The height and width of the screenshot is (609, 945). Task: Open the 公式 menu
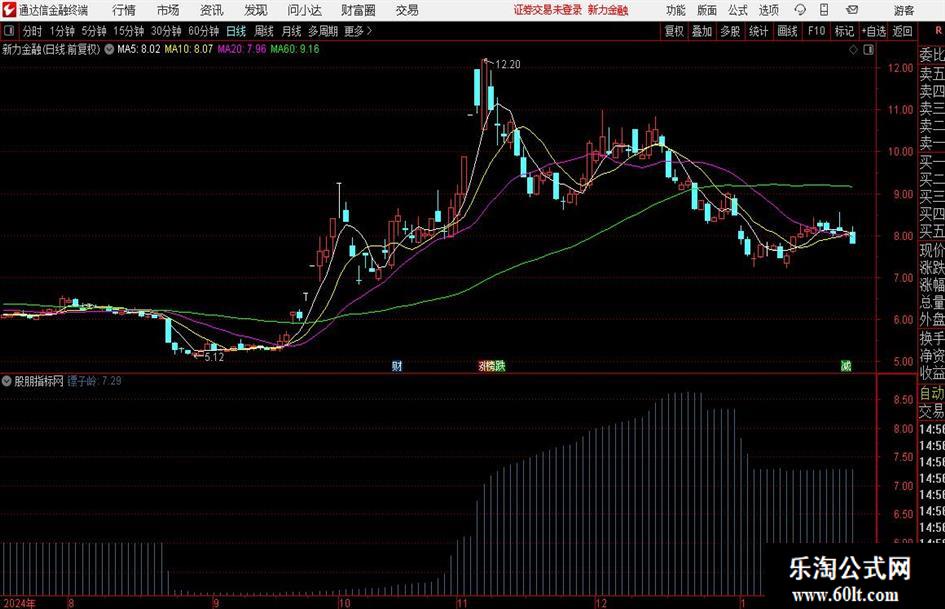click(x=738, y=10)
